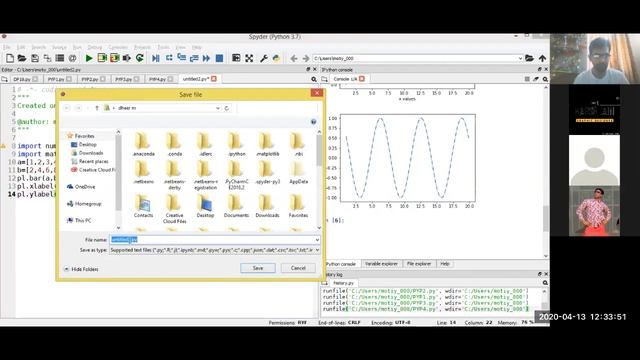The height and width of the screenshot is (360, 640).
Task: Click the Maximize current pane icon
Action: [236, 58]
